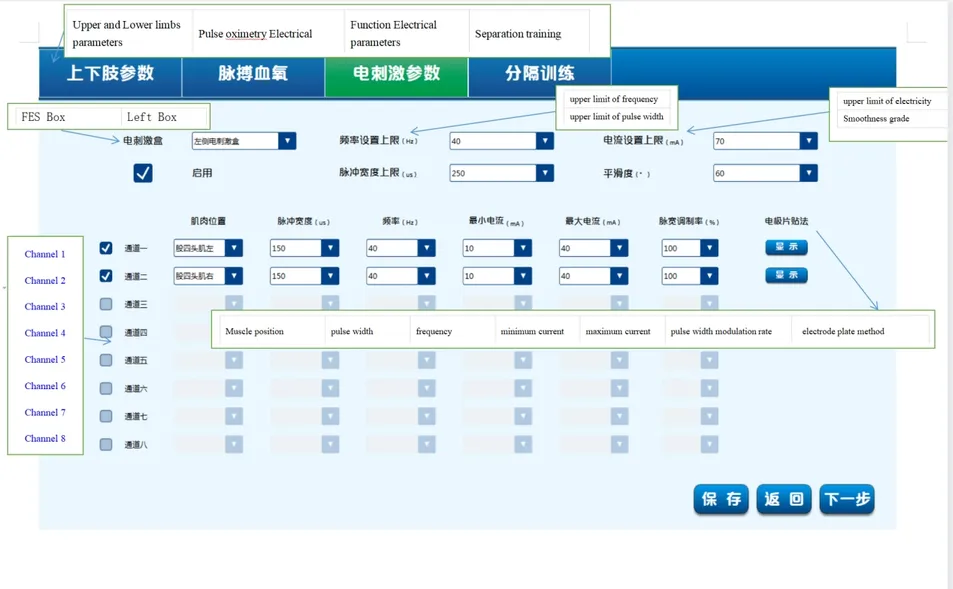
Task: Switch to the 脉搏血氧 tab
Action: (253, 76)
